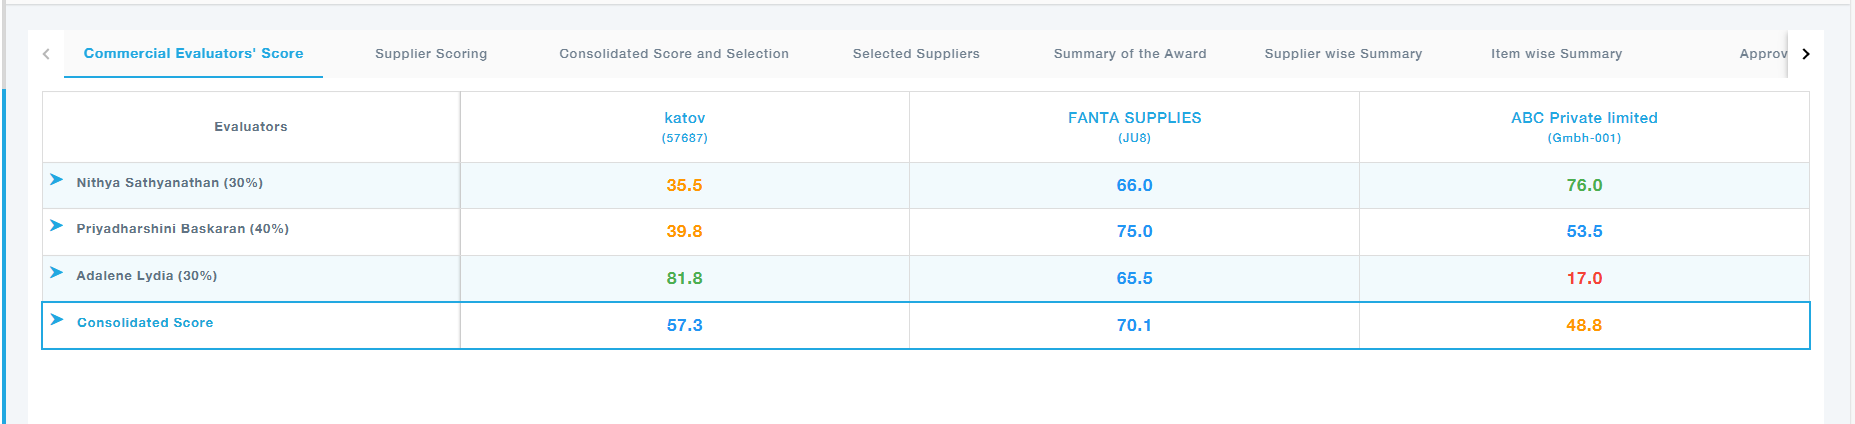
Task: Click the Consolidated Score row label
Action: click(x=145, y=323)
